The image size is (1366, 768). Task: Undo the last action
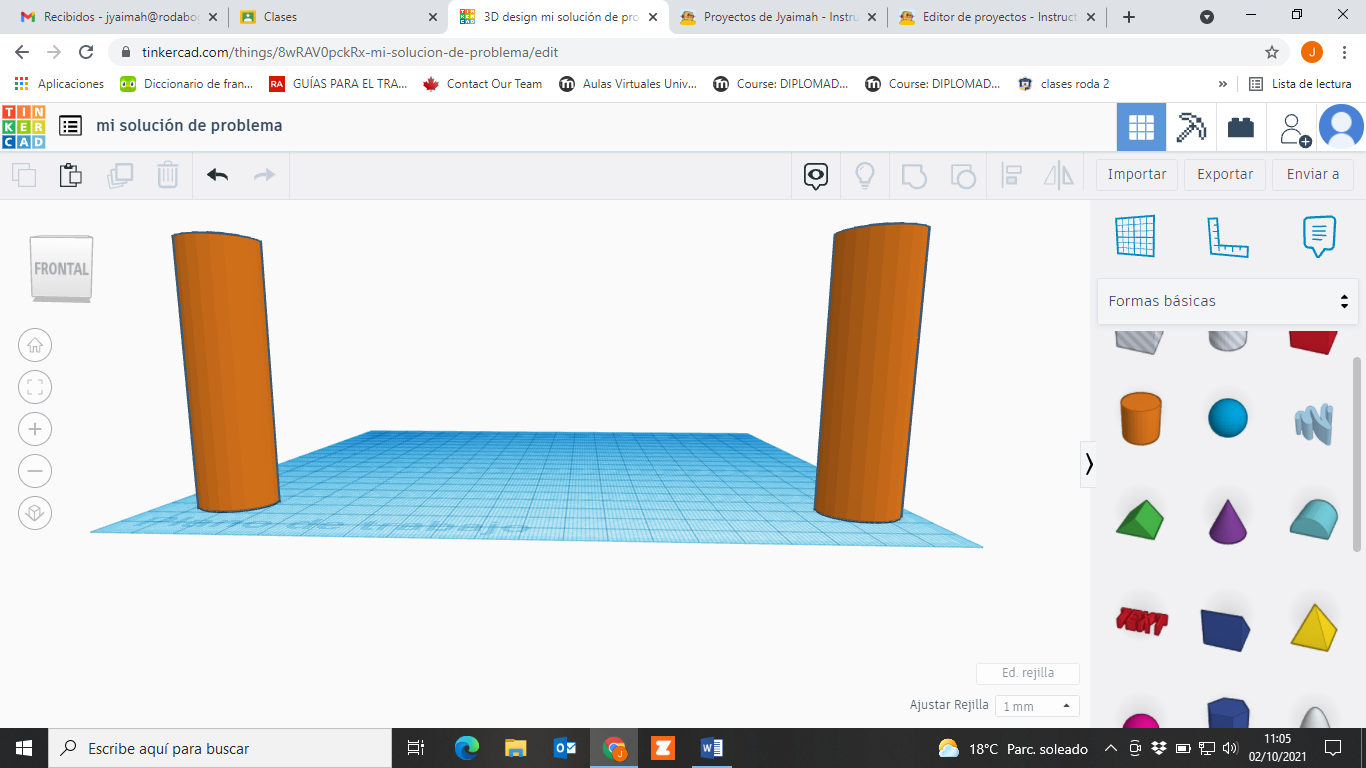tap(217, 175)
